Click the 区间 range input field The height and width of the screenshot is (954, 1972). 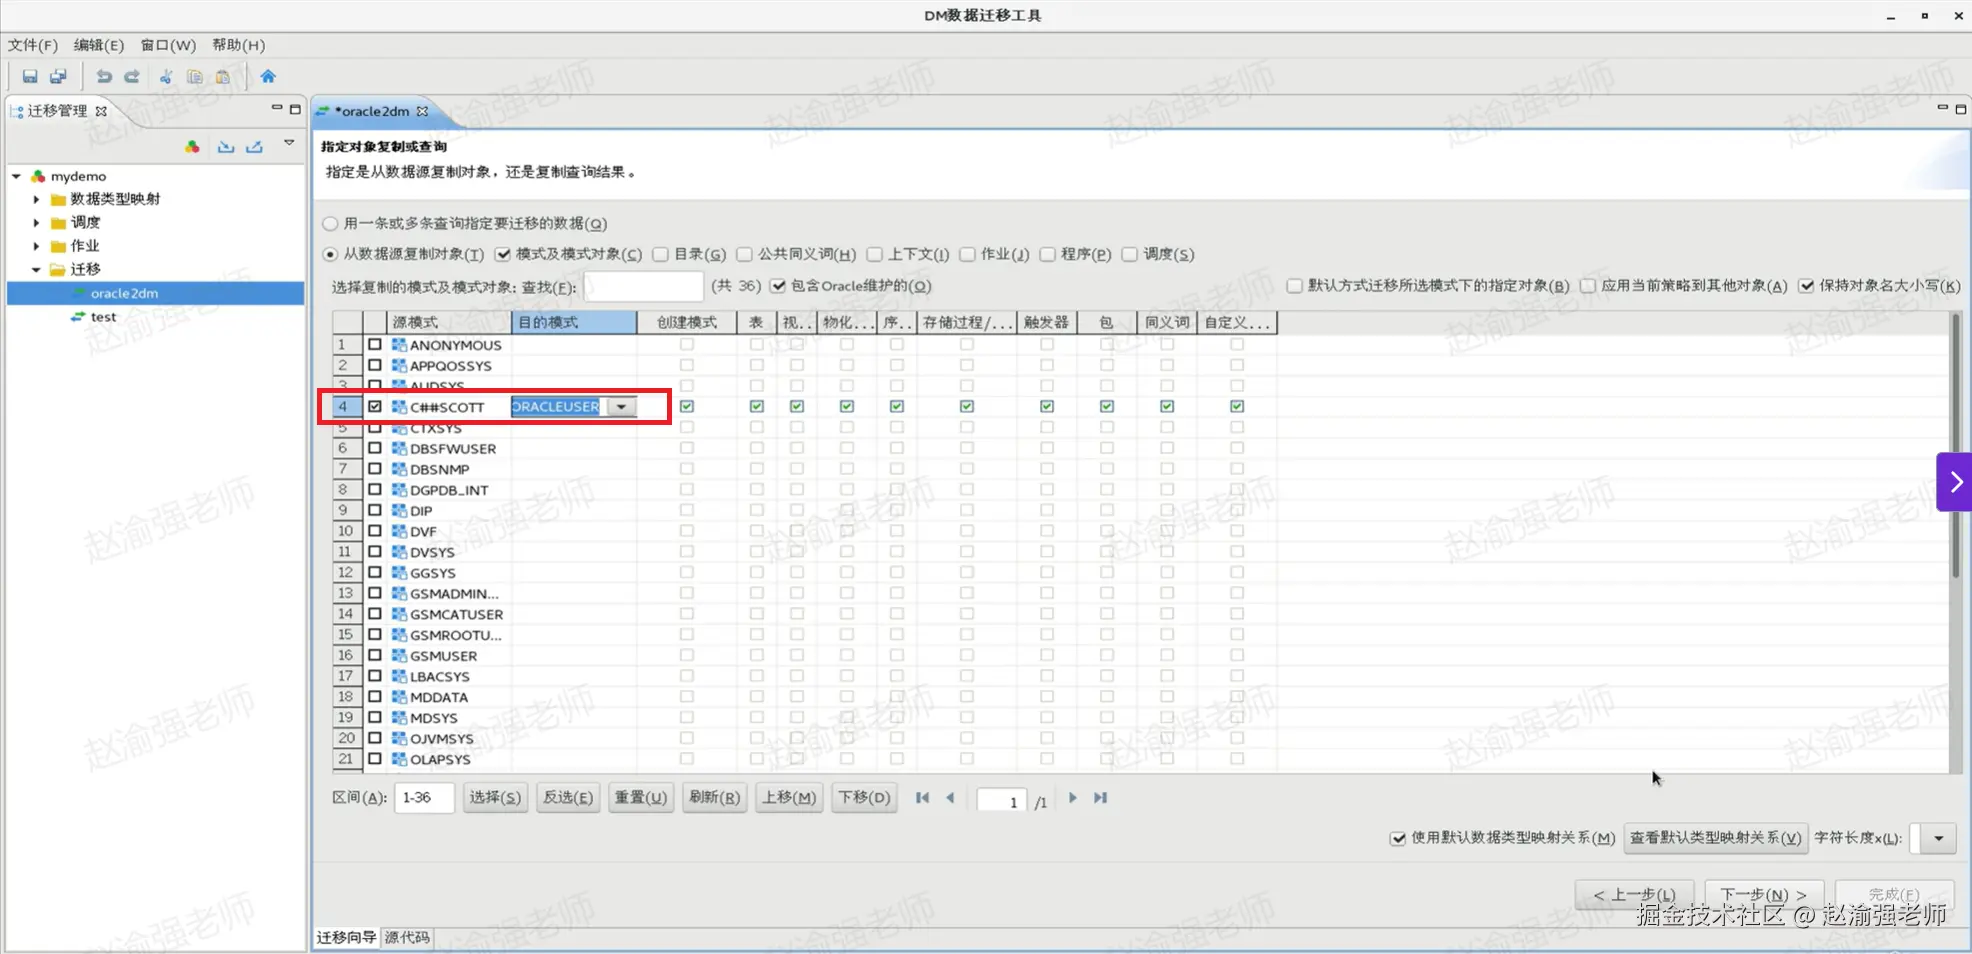point(424,797)
